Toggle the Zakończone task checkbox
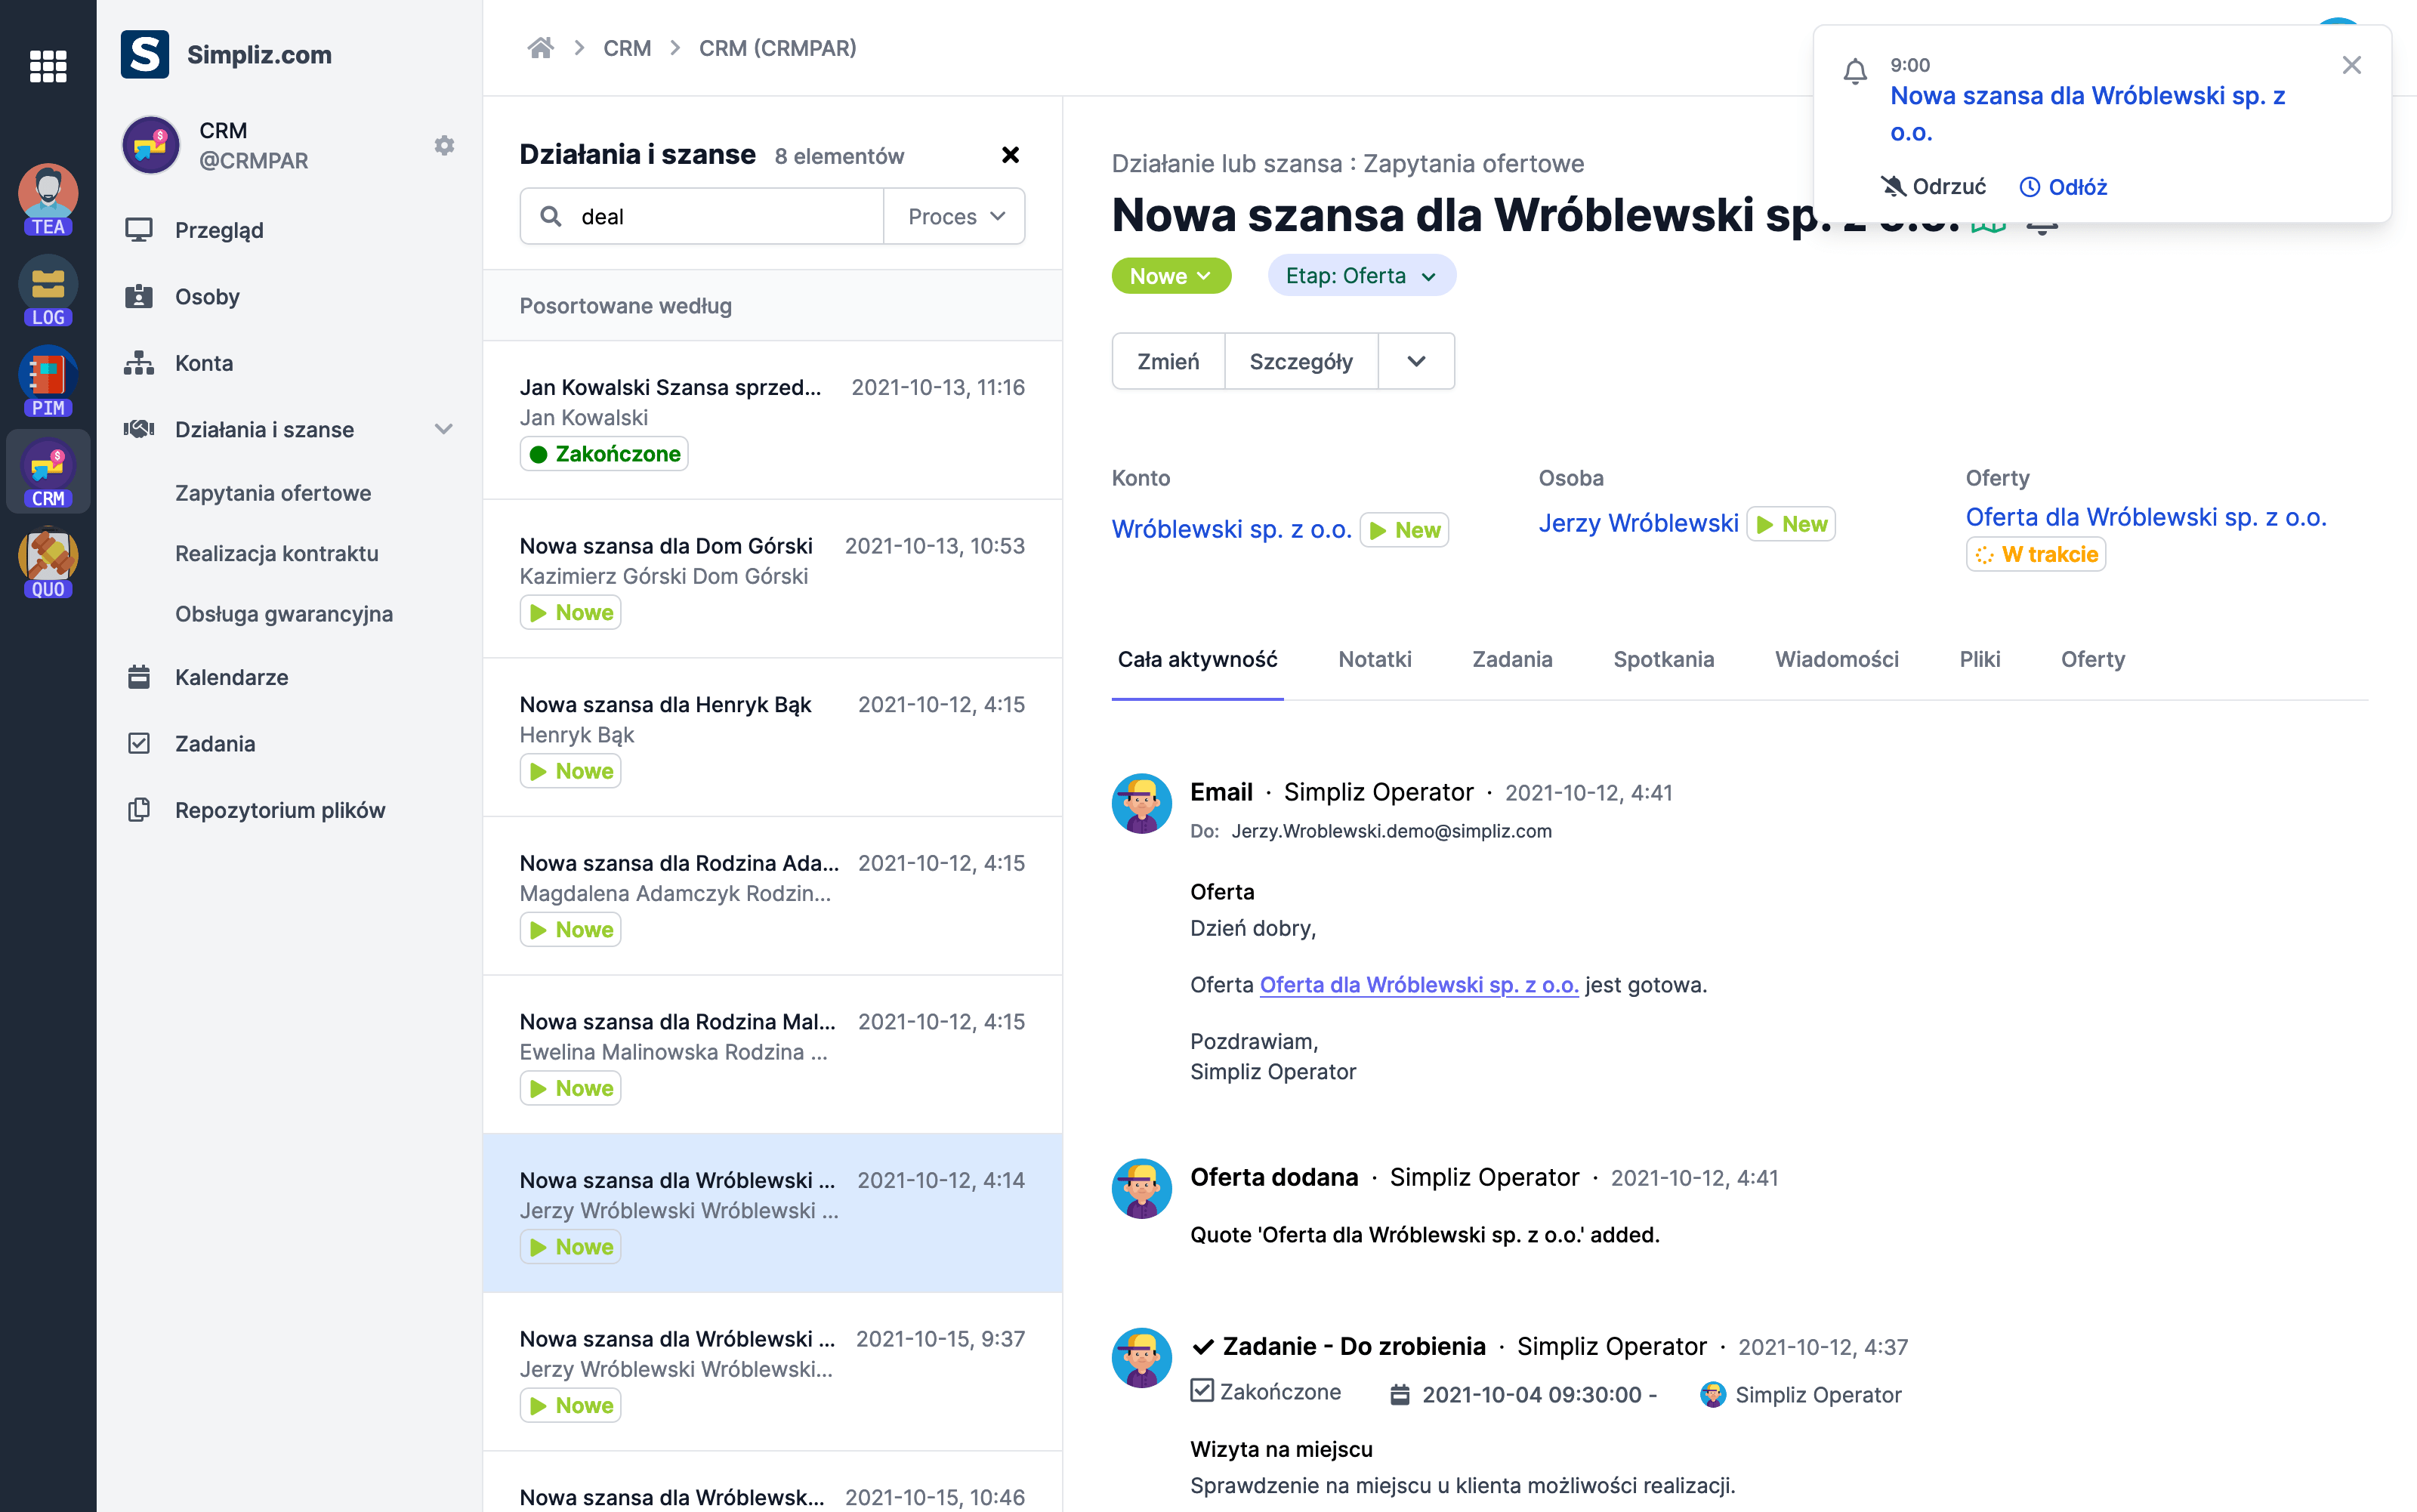Image resolution: width=2417 pixels, height=1512 pixels. [1202, 1391]
